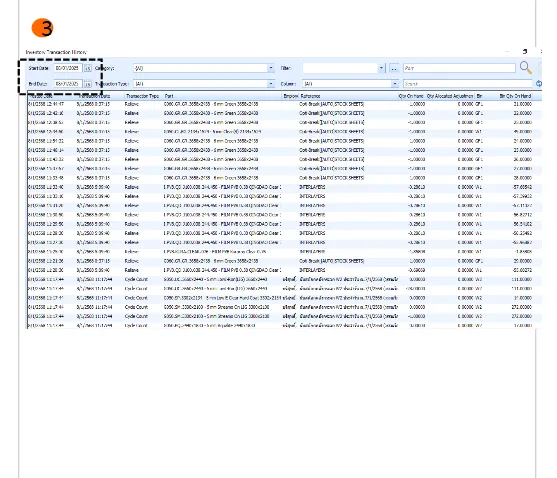Click into the Start Date field
Screen dimensions: 557x478
pyautogui.click(x=68, y=68)
